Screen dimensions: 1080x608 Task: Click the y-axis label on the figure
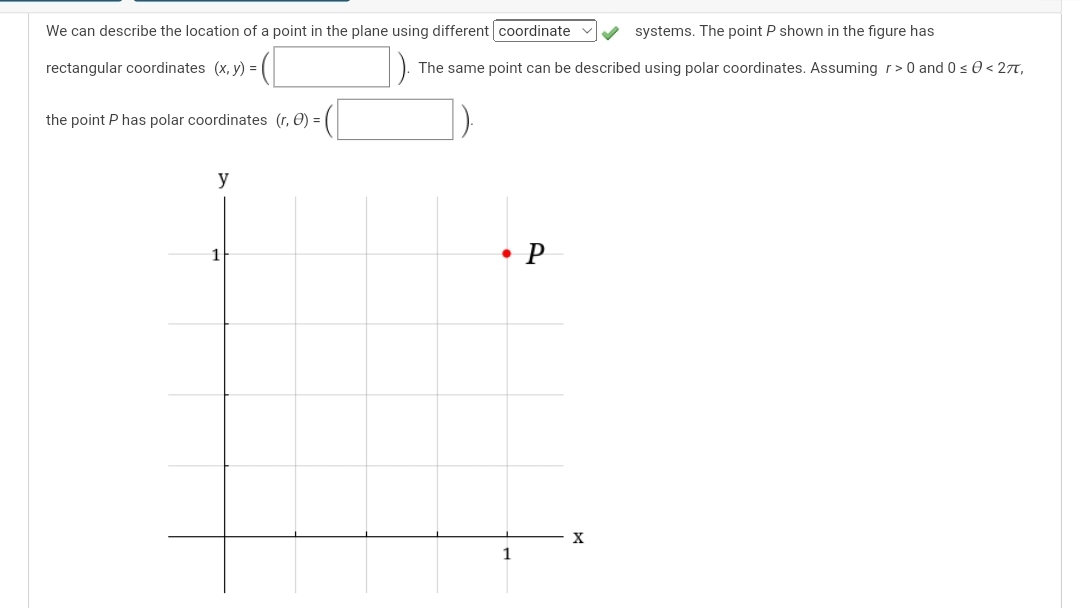point(222,178)
